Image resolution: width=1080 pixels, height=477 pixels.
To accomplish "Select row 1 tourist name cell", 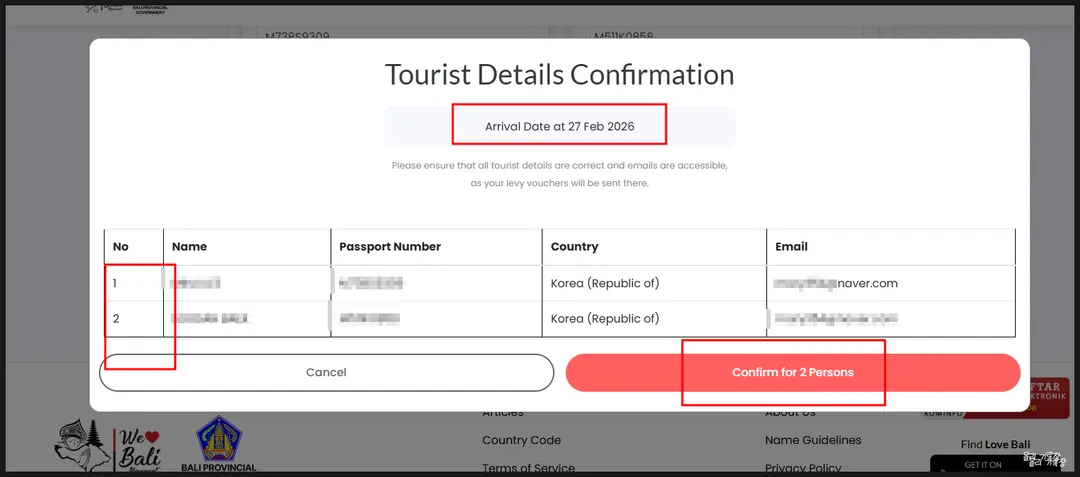I will 247,283.
